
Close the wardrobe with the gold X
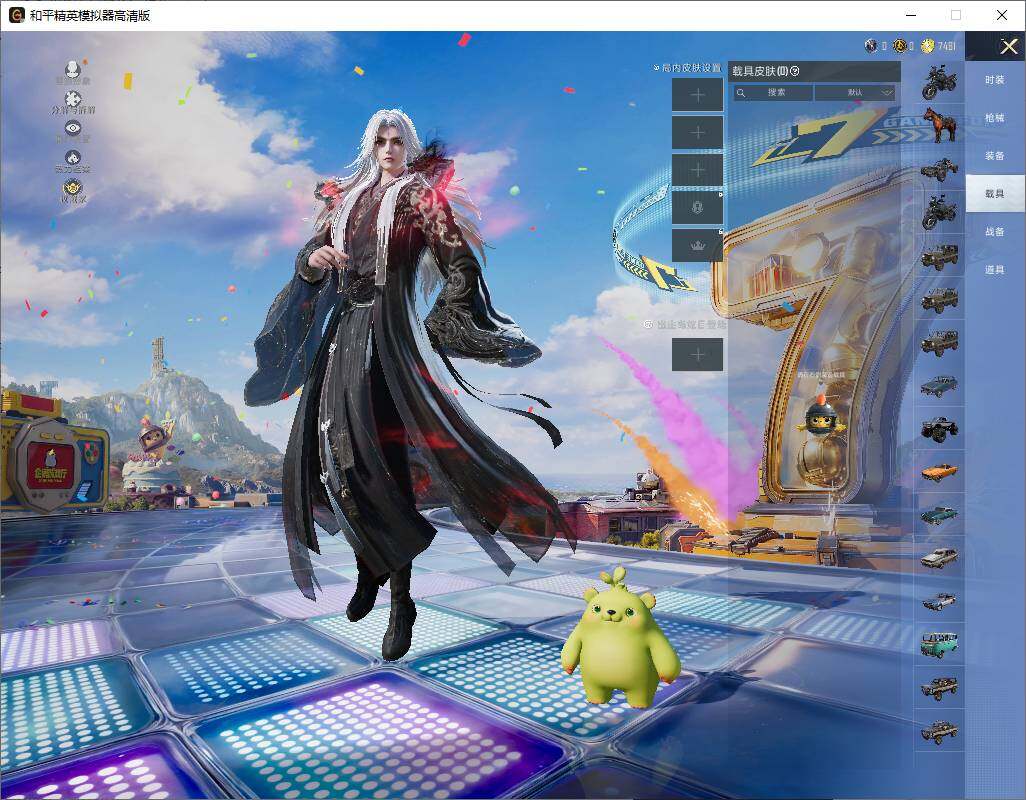1008,46
